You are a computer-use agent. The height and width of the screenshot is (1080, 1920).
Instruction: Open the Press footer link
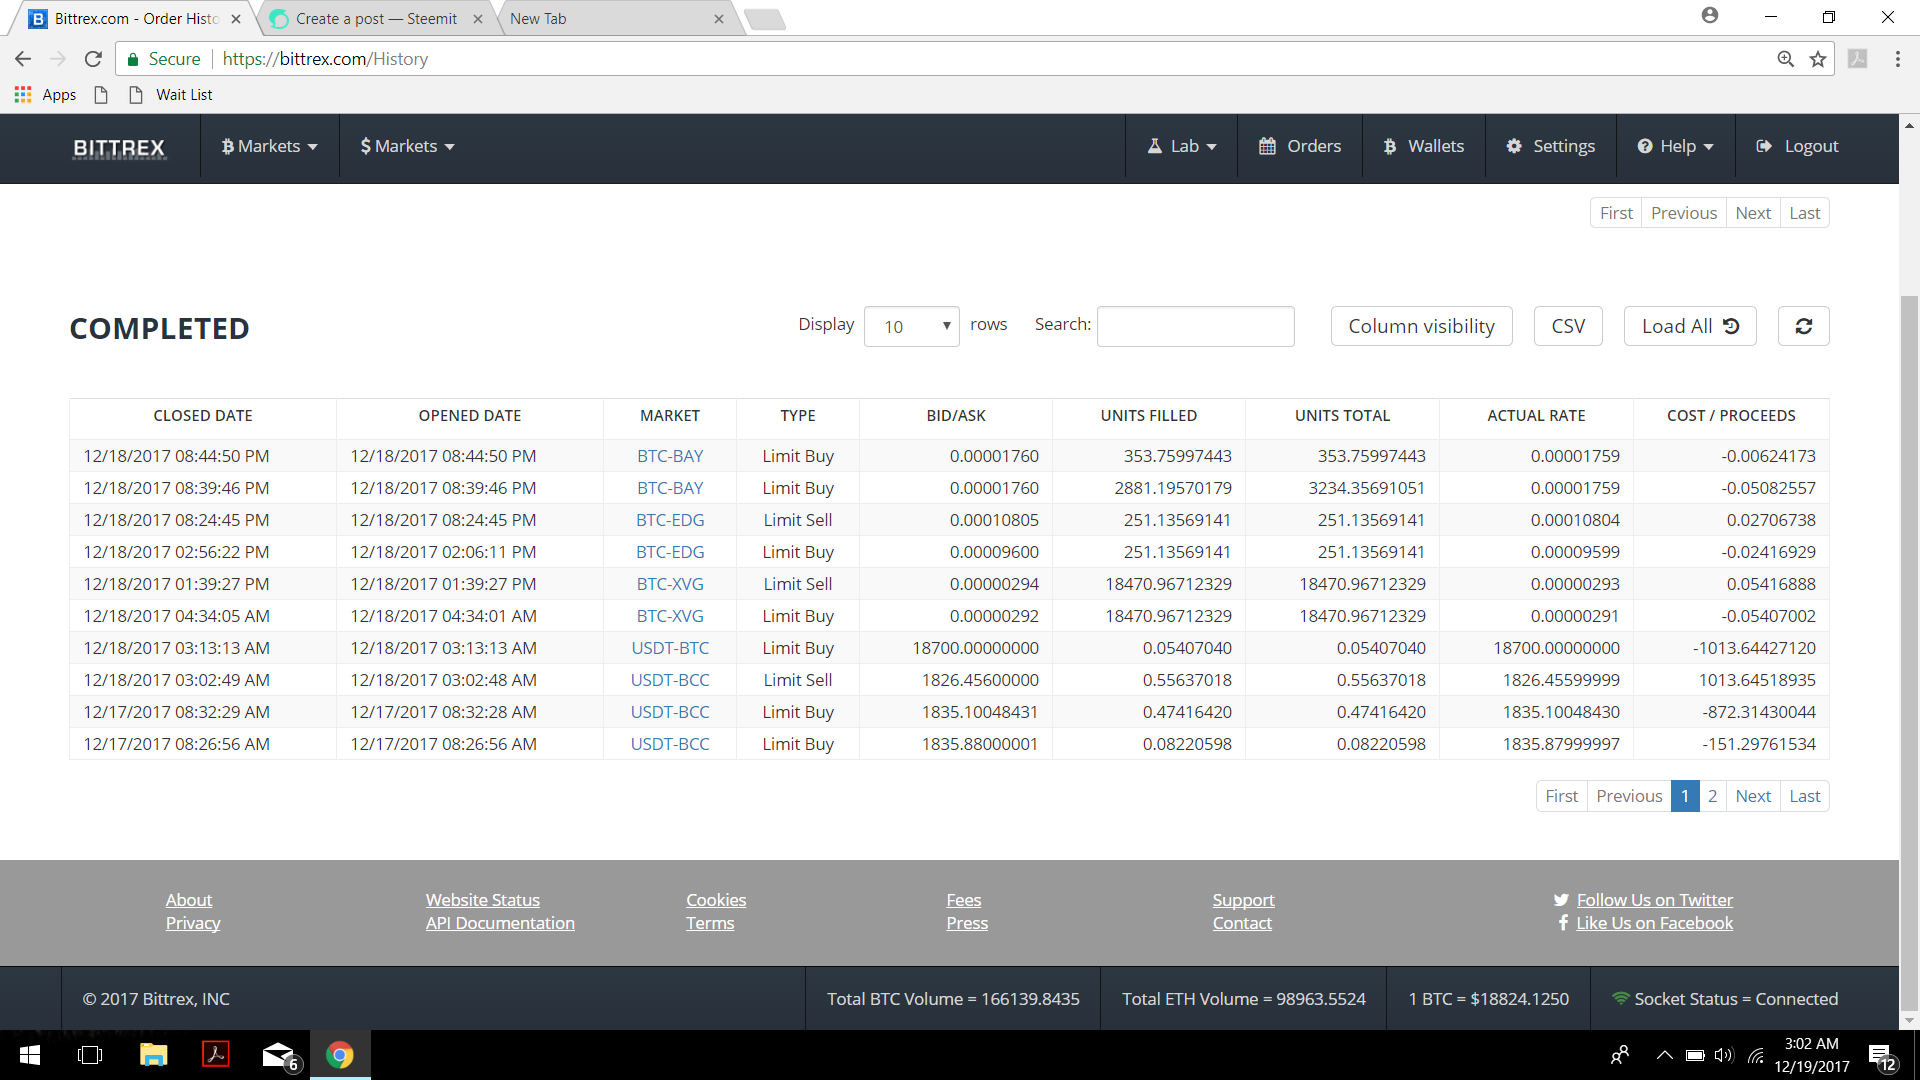click(967, 923)
